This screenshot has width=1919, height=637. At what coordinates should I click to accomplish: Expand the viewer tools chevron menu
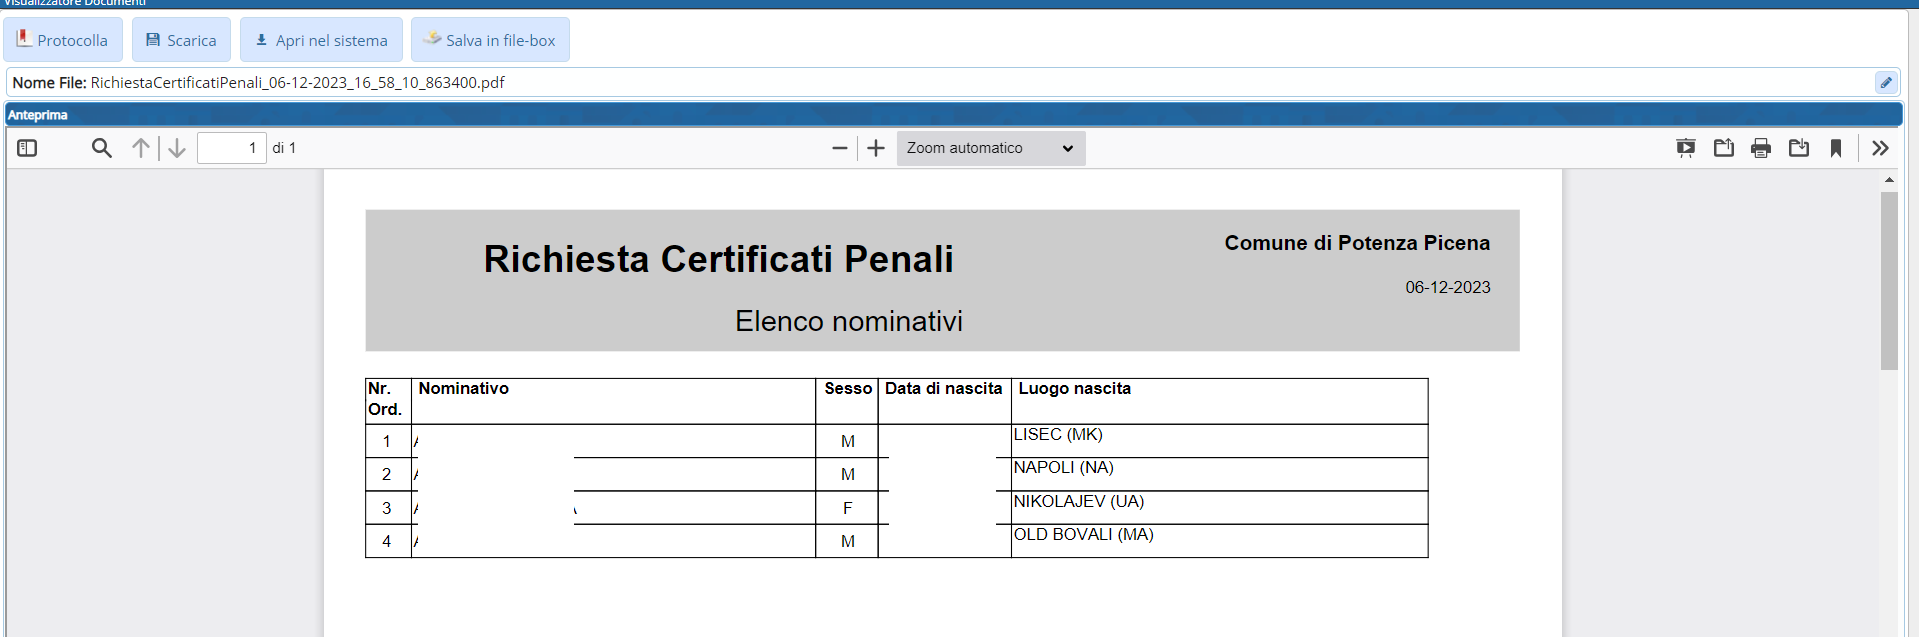pos(1880,148)
